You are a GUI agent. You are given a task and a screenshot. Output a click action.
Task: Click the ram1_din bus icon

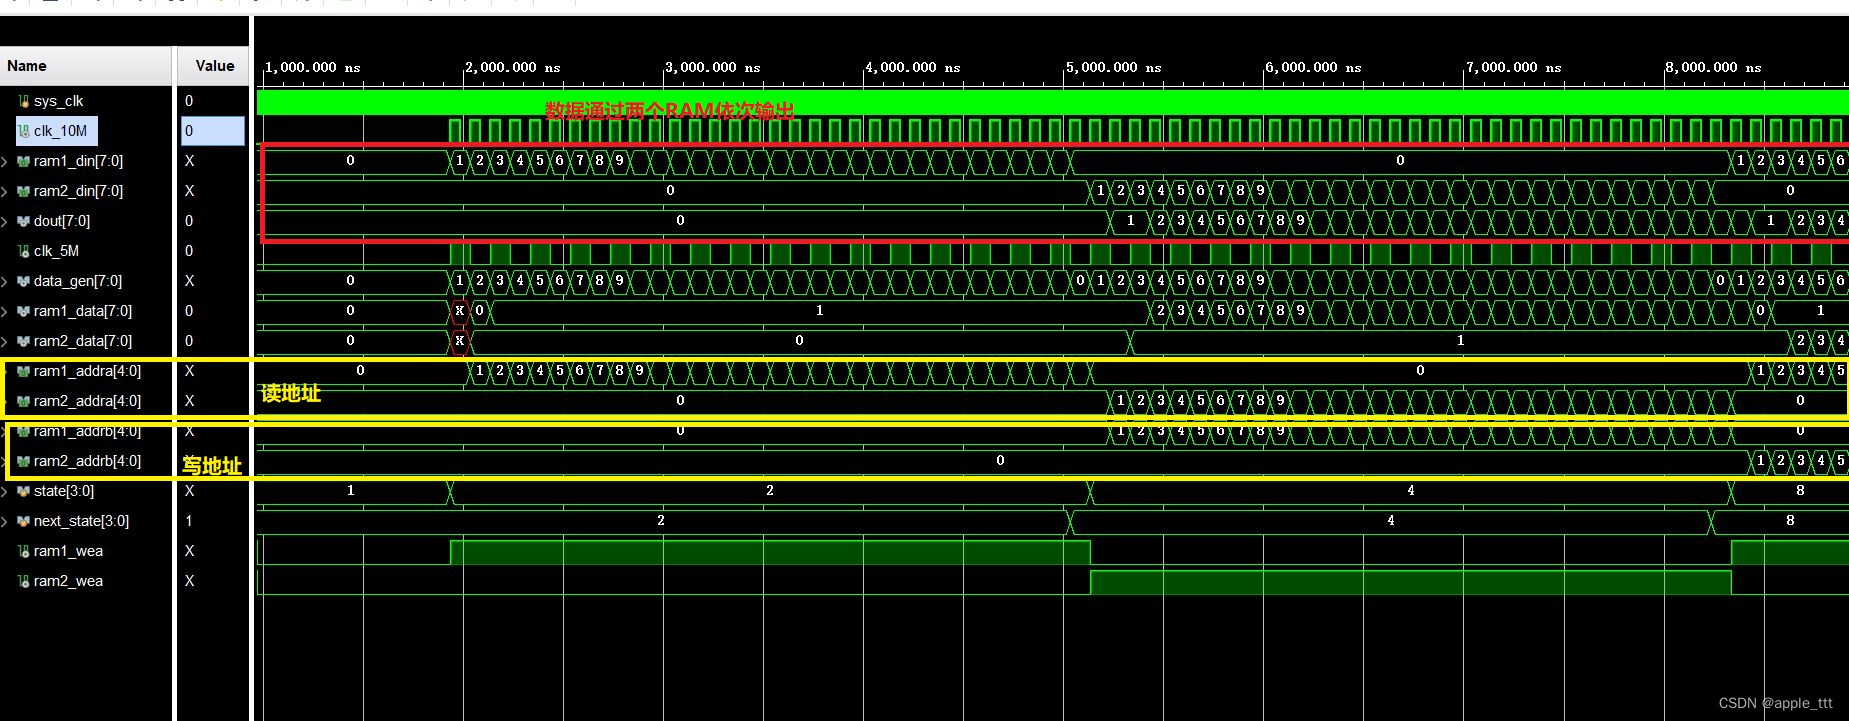[x=24, y=161]
